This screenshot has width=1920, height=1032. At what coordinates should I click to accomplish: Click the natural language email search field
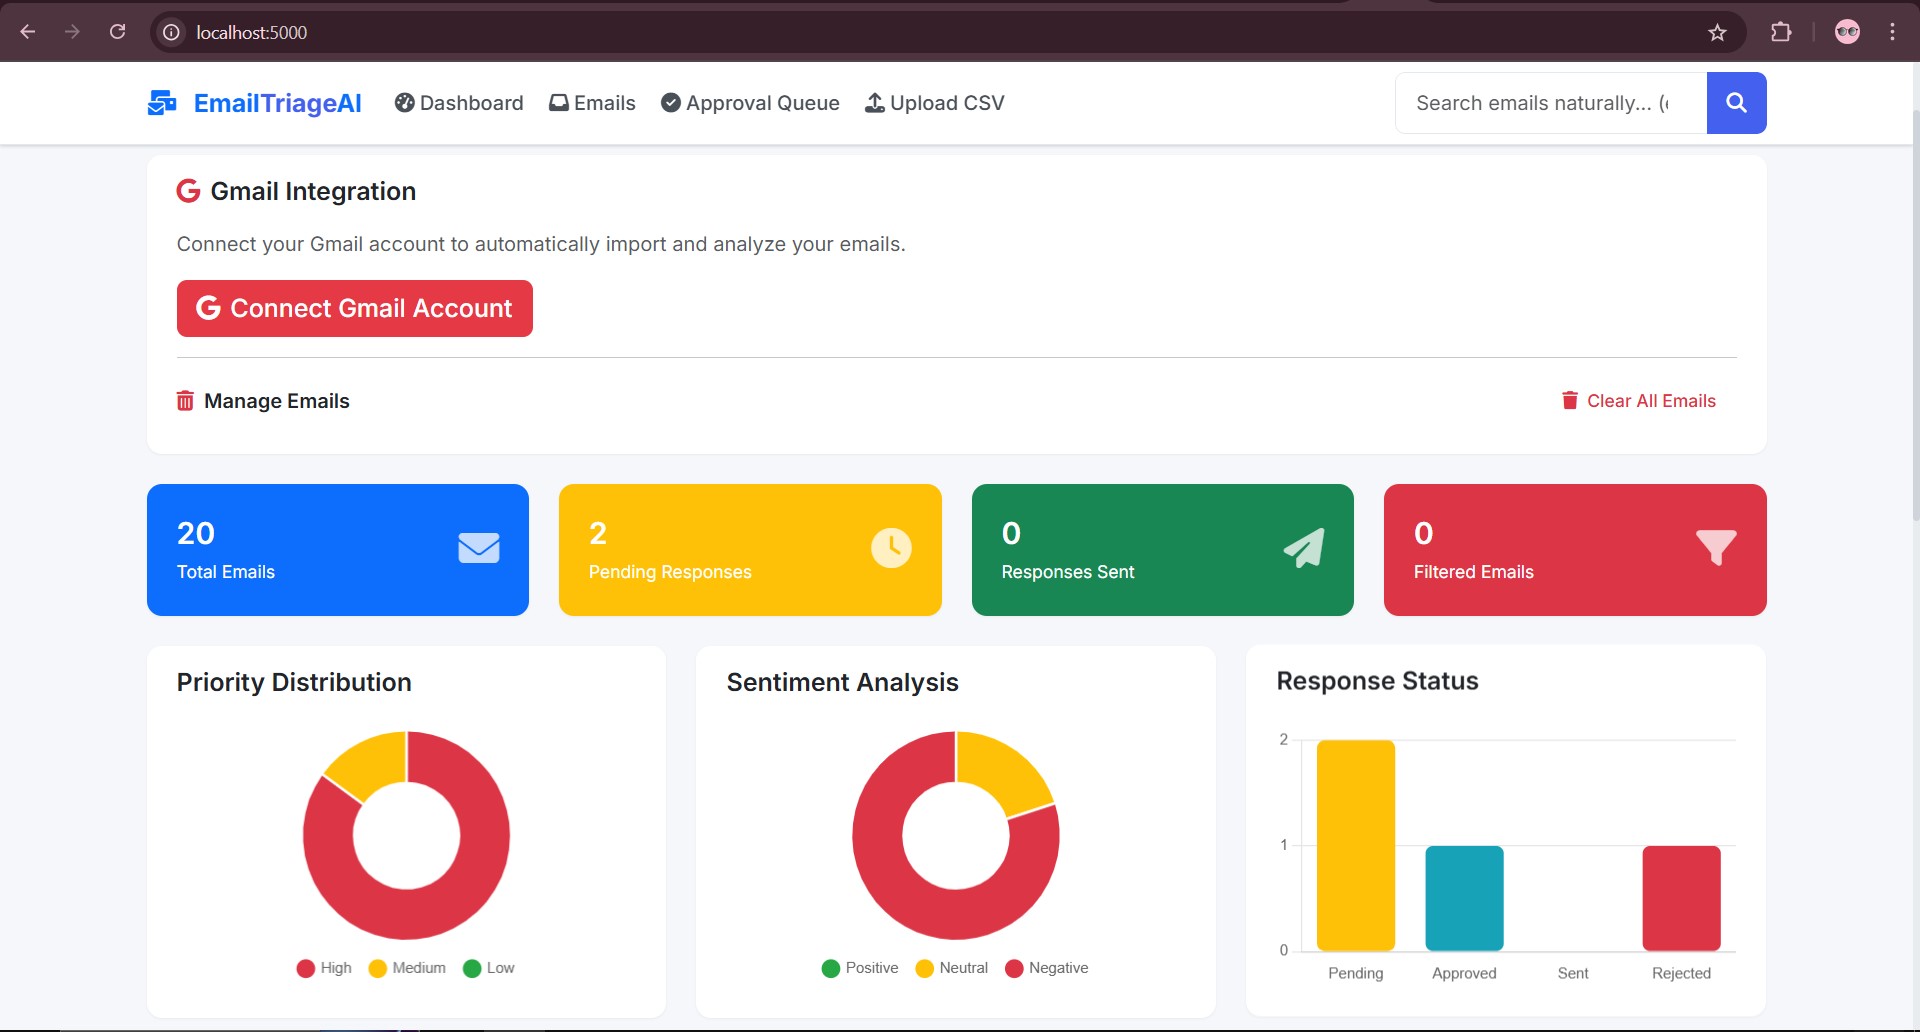1545,102
